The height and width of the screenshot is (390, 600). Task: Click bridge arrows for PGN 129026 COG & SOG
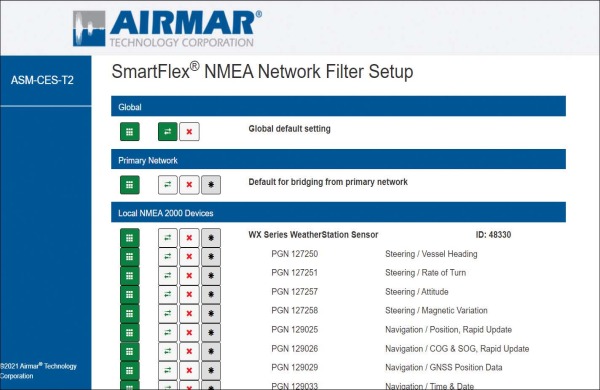pyautogui.click(x=168, y=351)
